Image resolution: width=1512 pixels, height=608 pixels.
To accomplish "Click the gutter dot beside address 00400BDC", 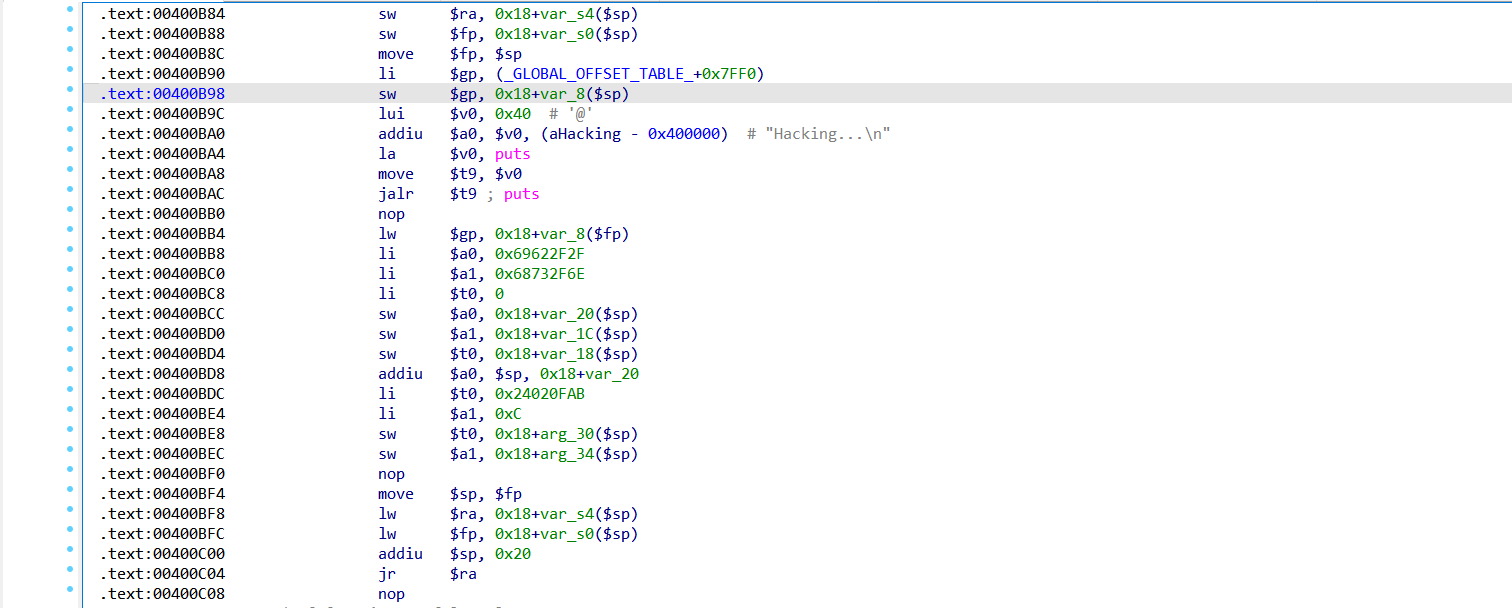I will coord(69,391).
